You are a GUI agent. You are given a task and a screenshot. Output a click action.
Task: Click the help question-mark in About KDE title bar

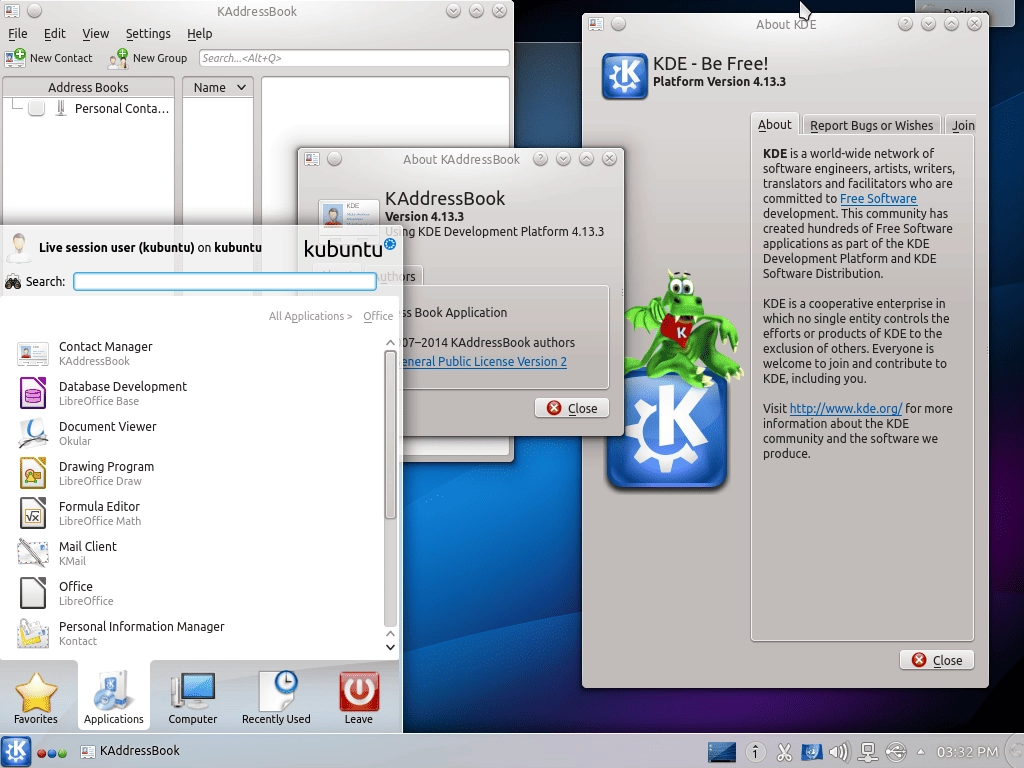pyautogui.click(x=905, y=24)
